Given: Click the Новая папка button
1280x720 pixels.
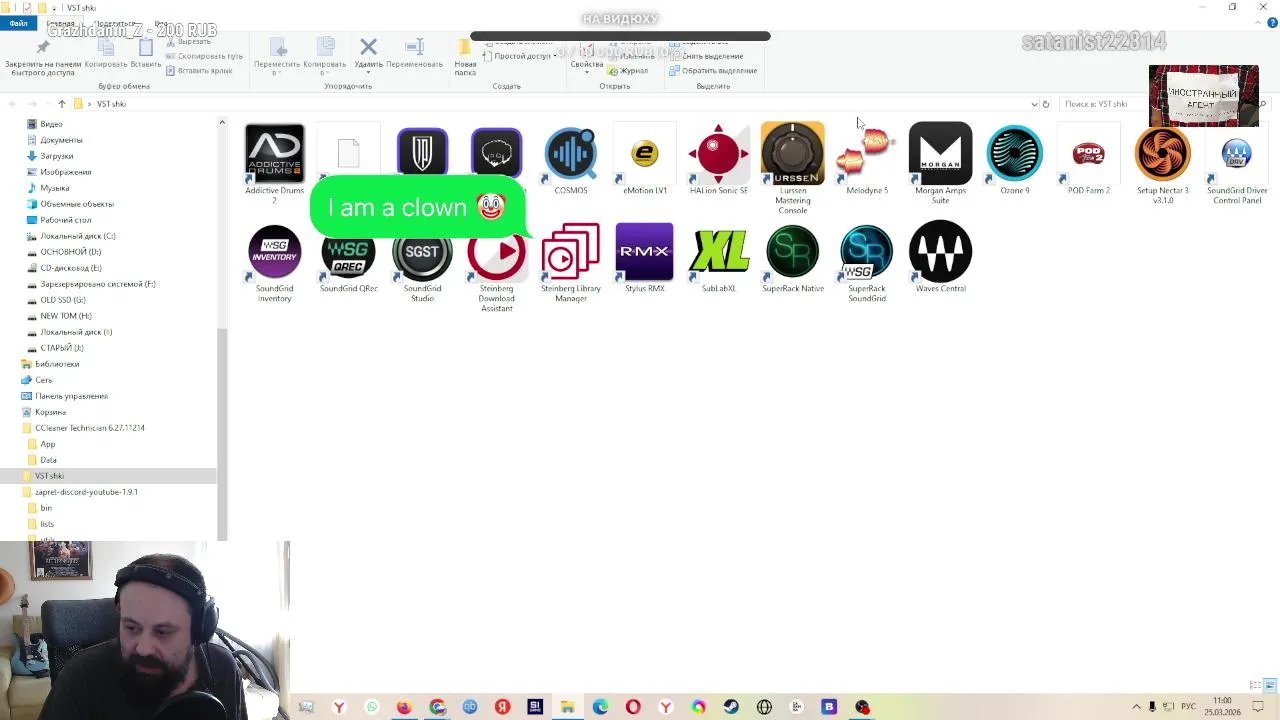Looking at the screenshot, I should tap(465, 57).
